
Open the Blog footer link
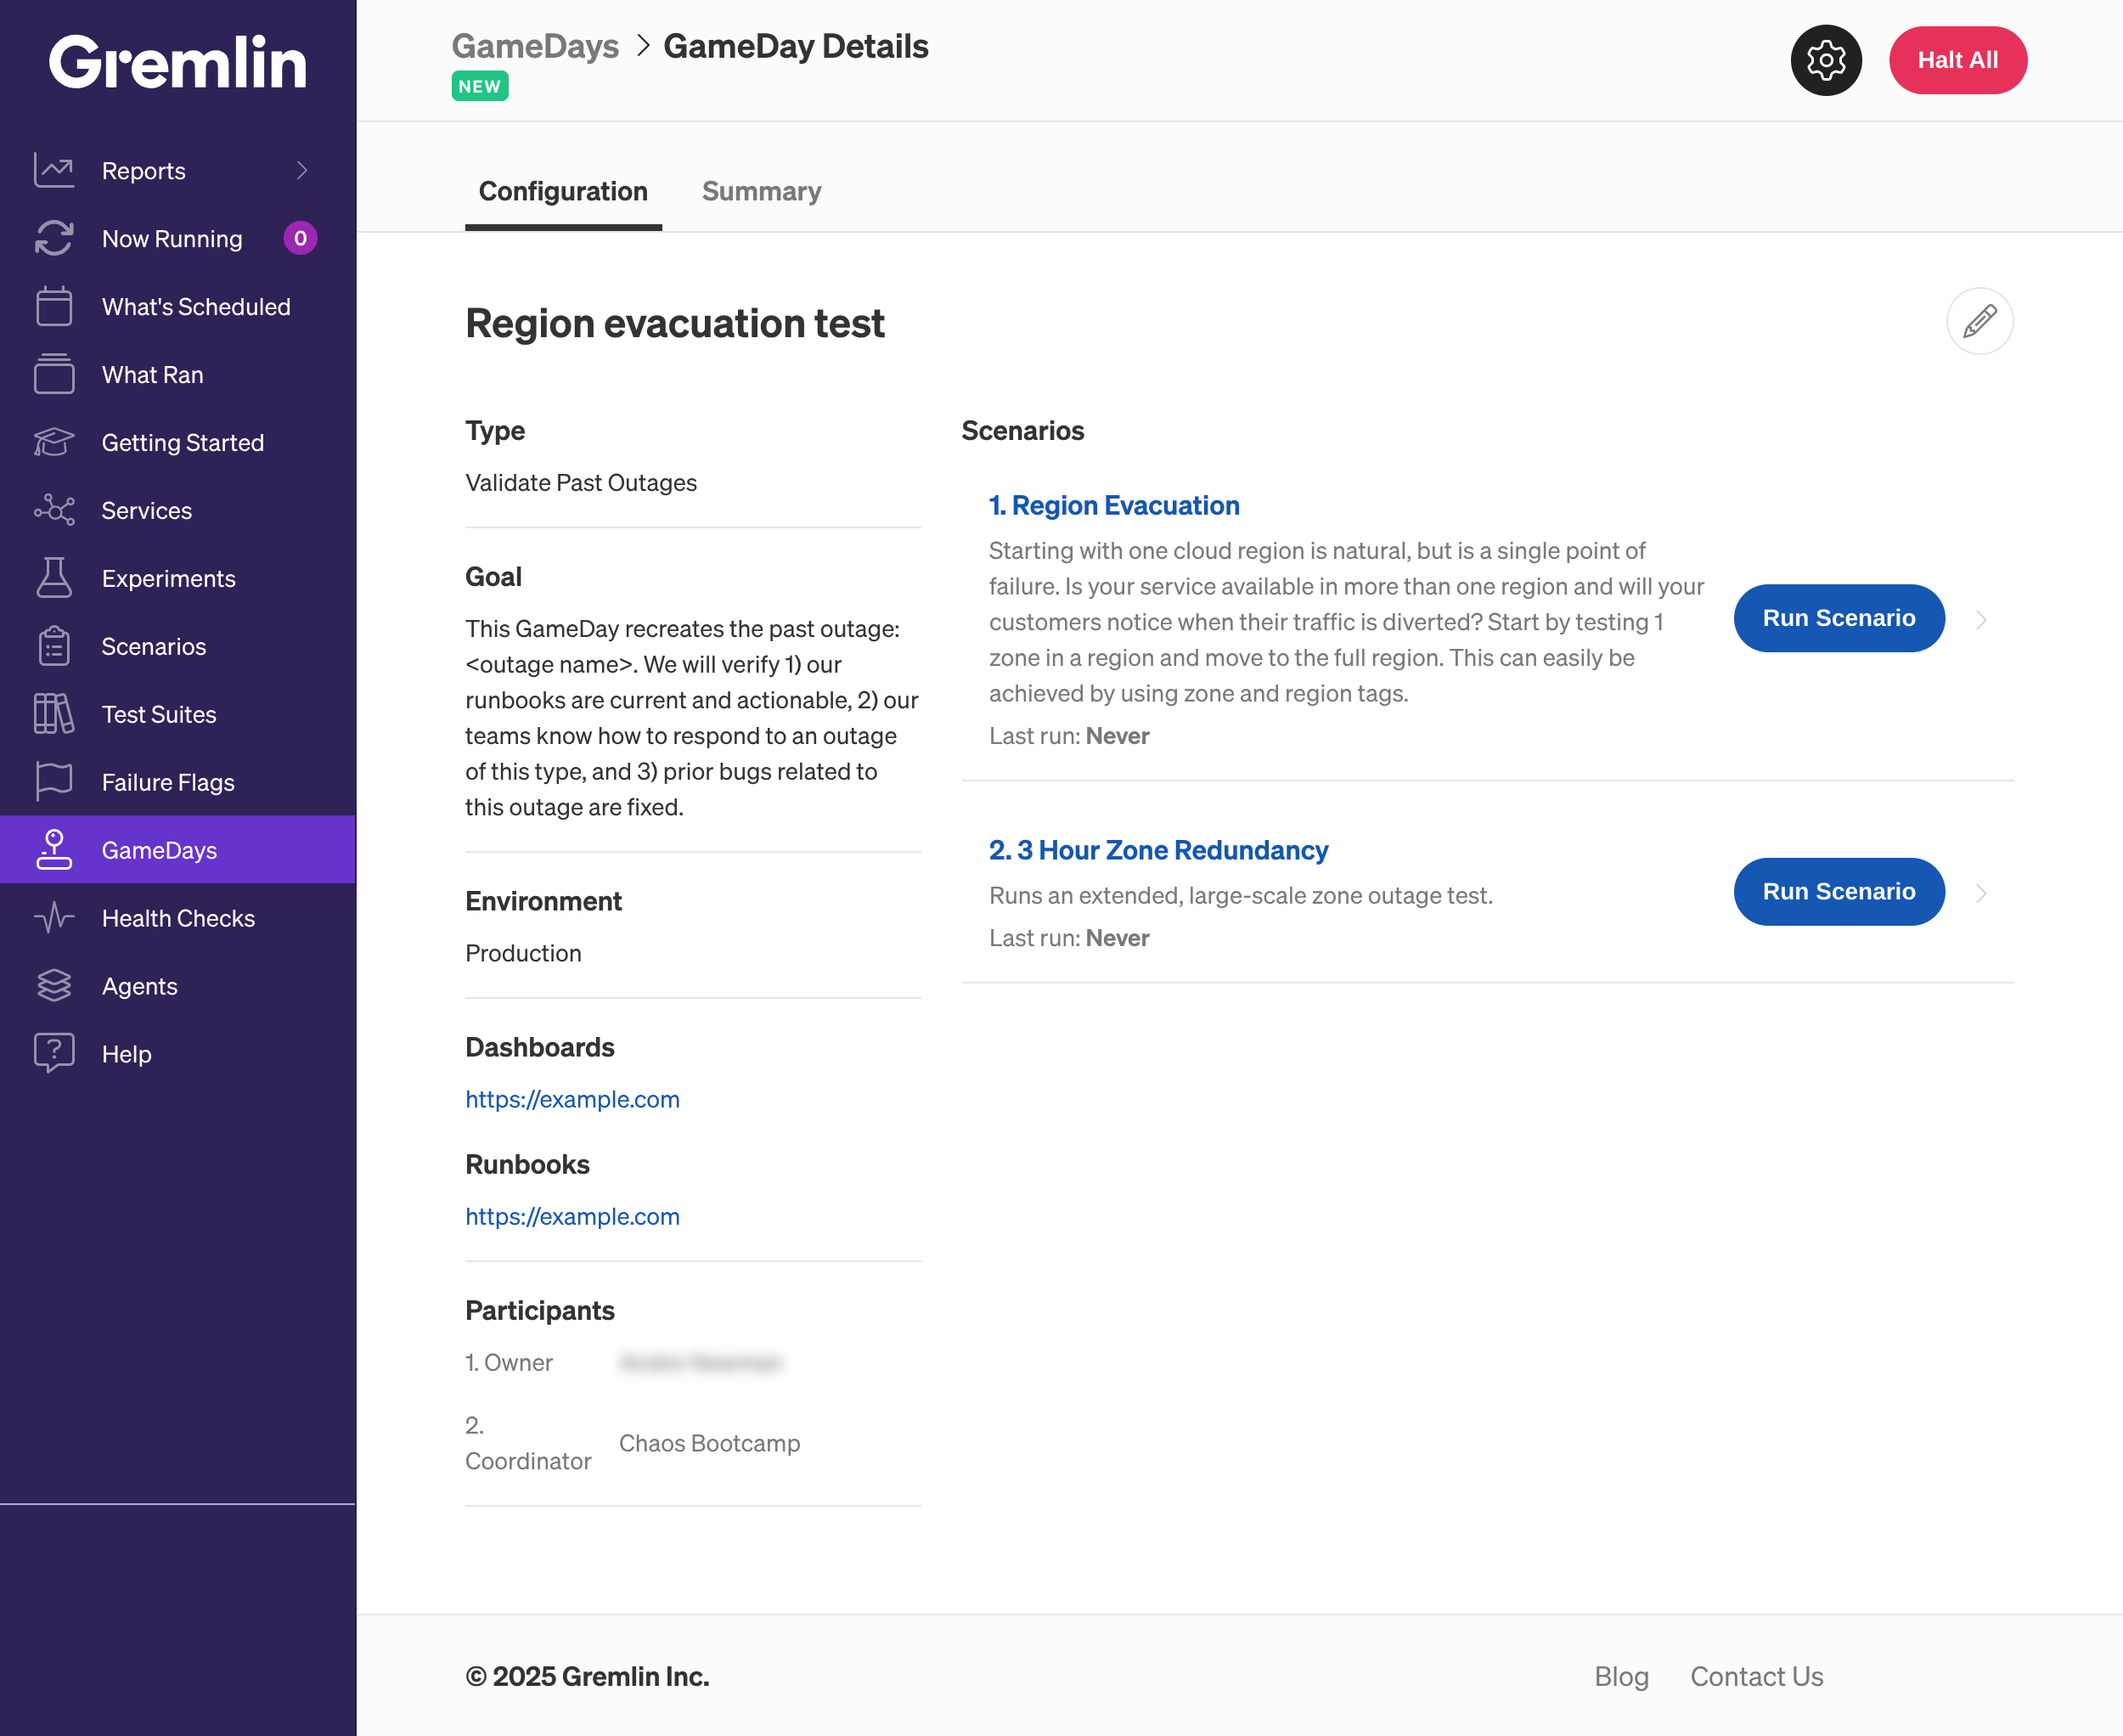tap(1621, 1676)
